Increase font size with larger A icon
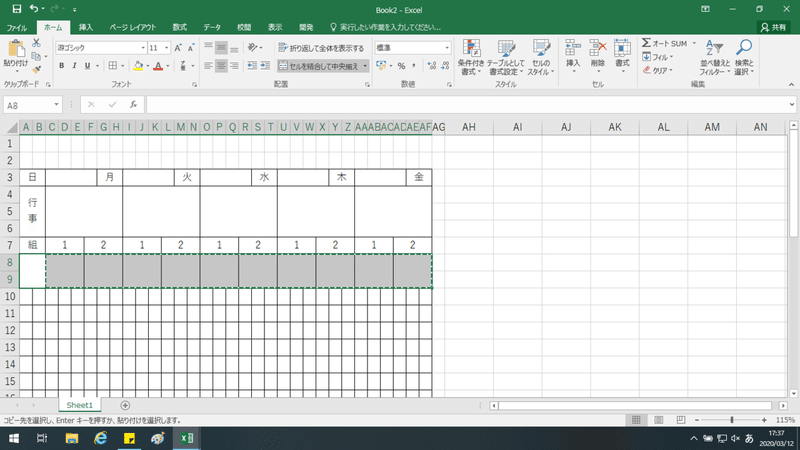 pos(178,47)
